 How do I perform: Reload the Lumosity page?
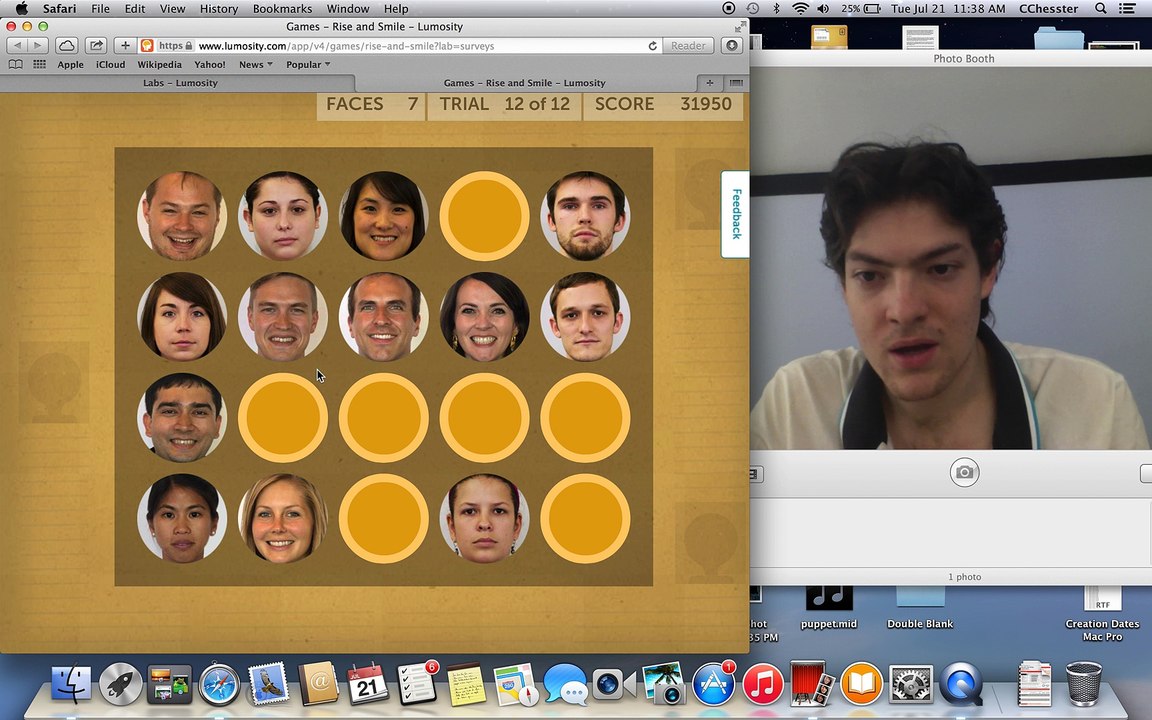(x=652, y=46)
